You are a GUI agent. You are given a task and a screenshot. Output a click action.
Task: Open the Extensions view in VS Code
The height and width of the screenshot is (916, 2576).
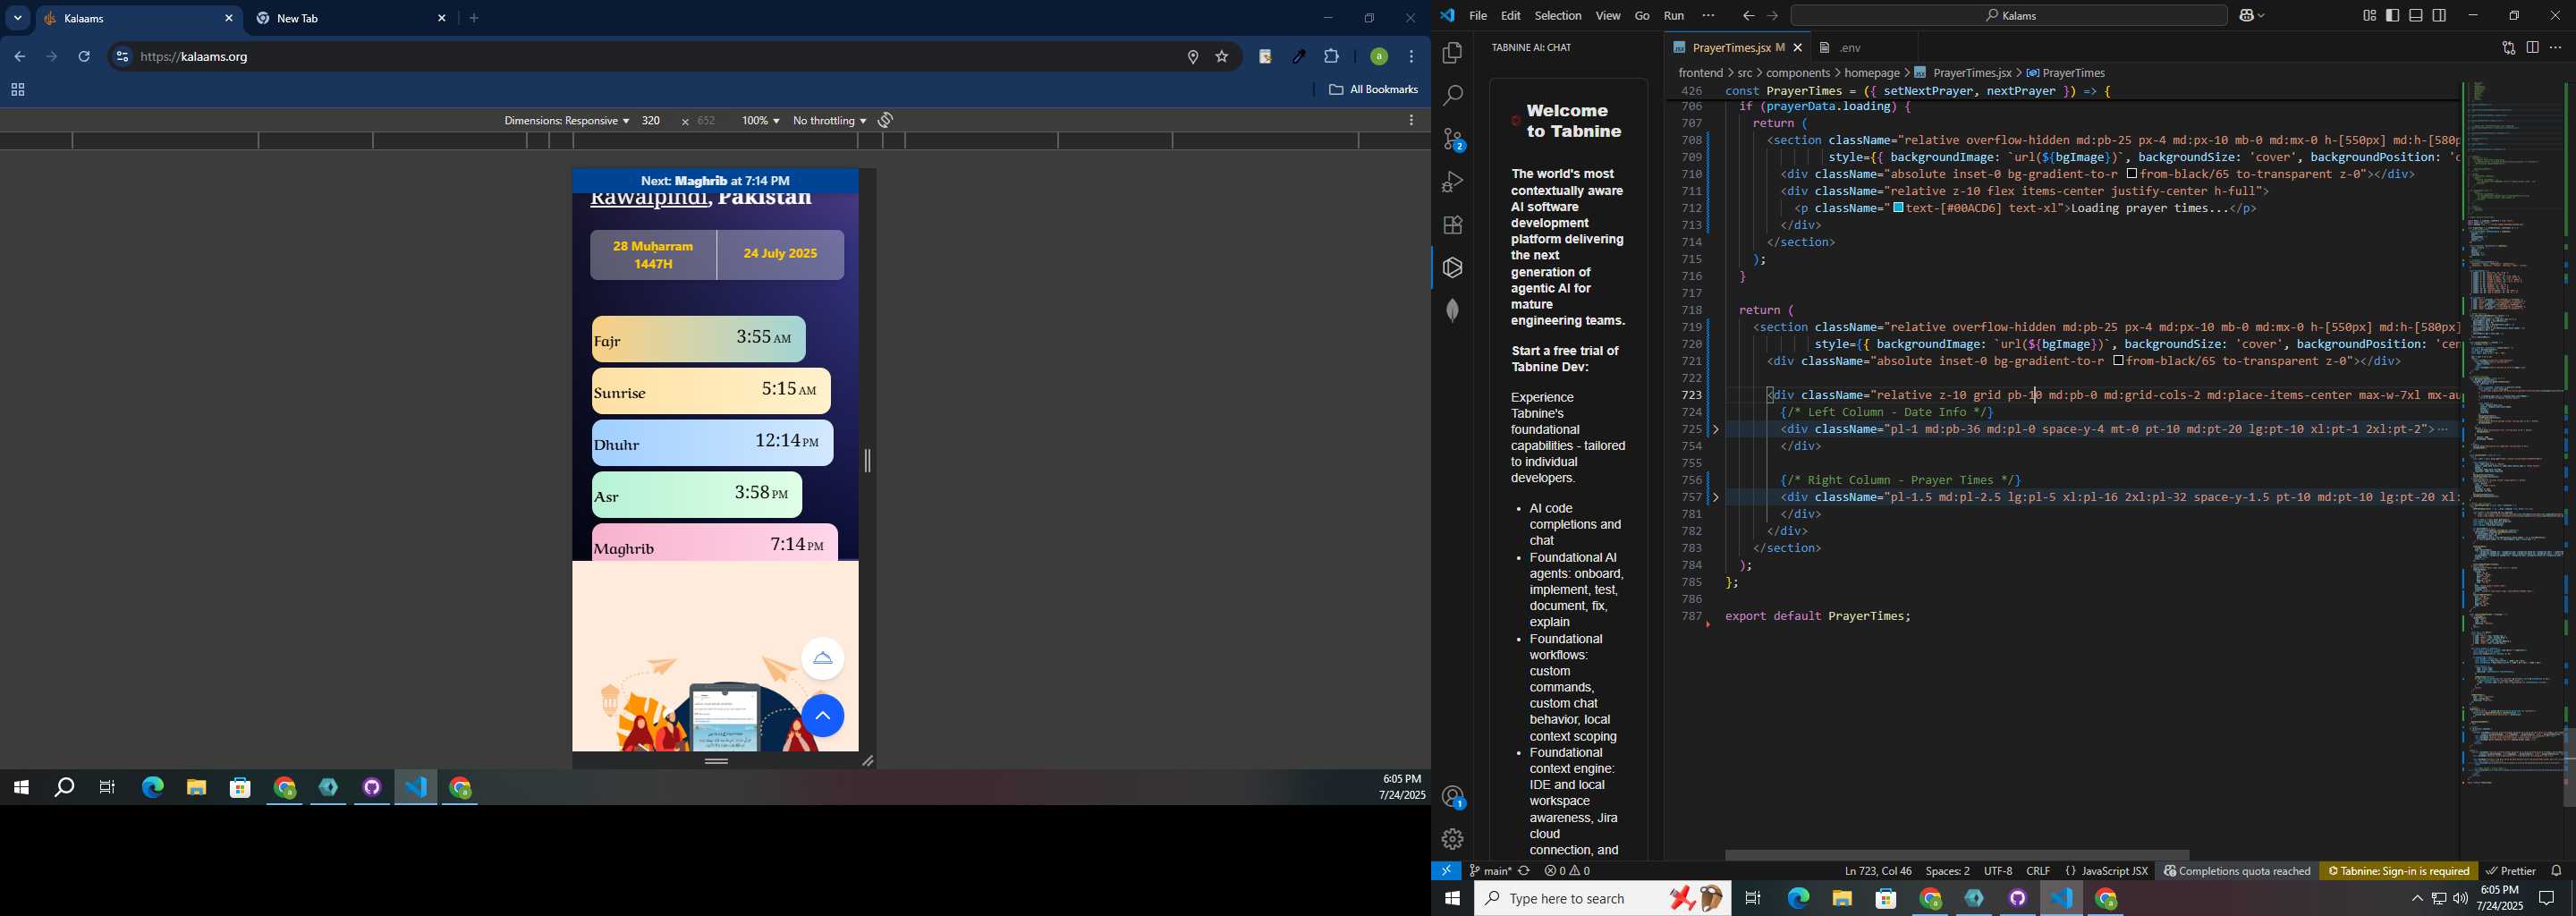tap(1452, 225)
